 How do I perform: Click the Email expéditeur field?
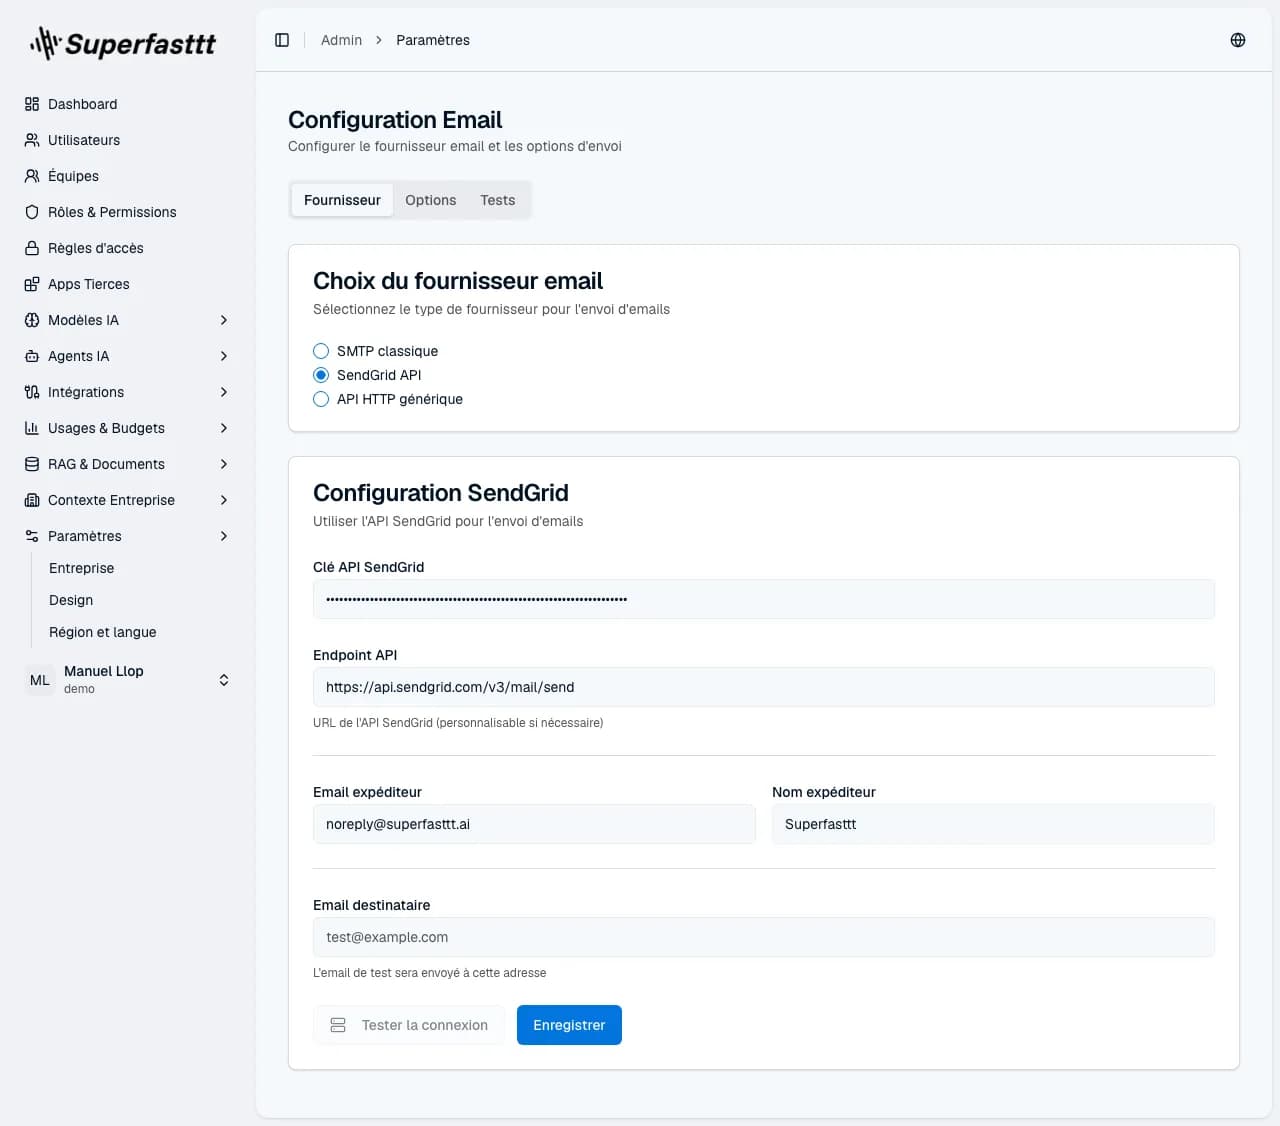534,824
